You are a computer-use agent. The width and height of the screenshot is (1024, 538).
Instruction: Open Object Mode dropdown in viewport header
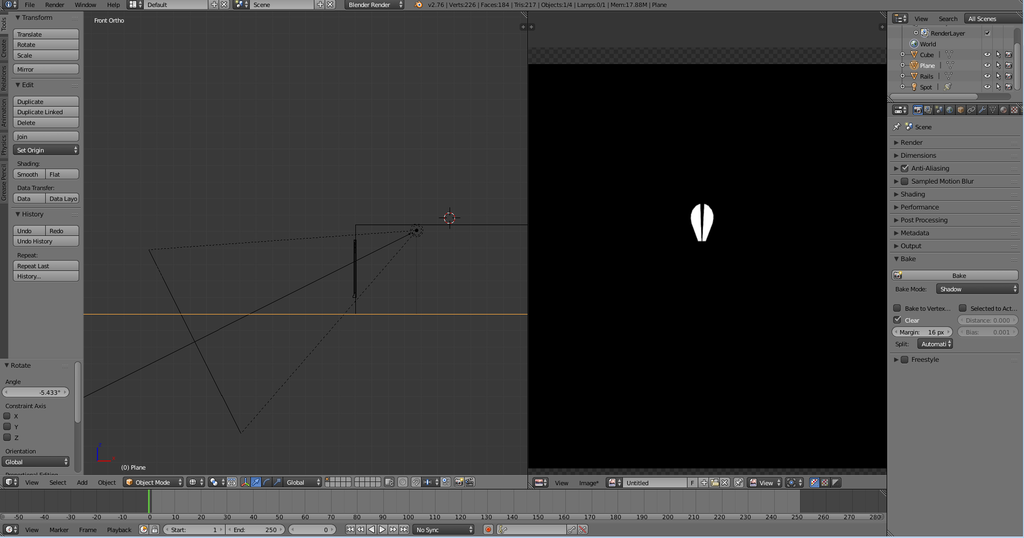[155, 483]
